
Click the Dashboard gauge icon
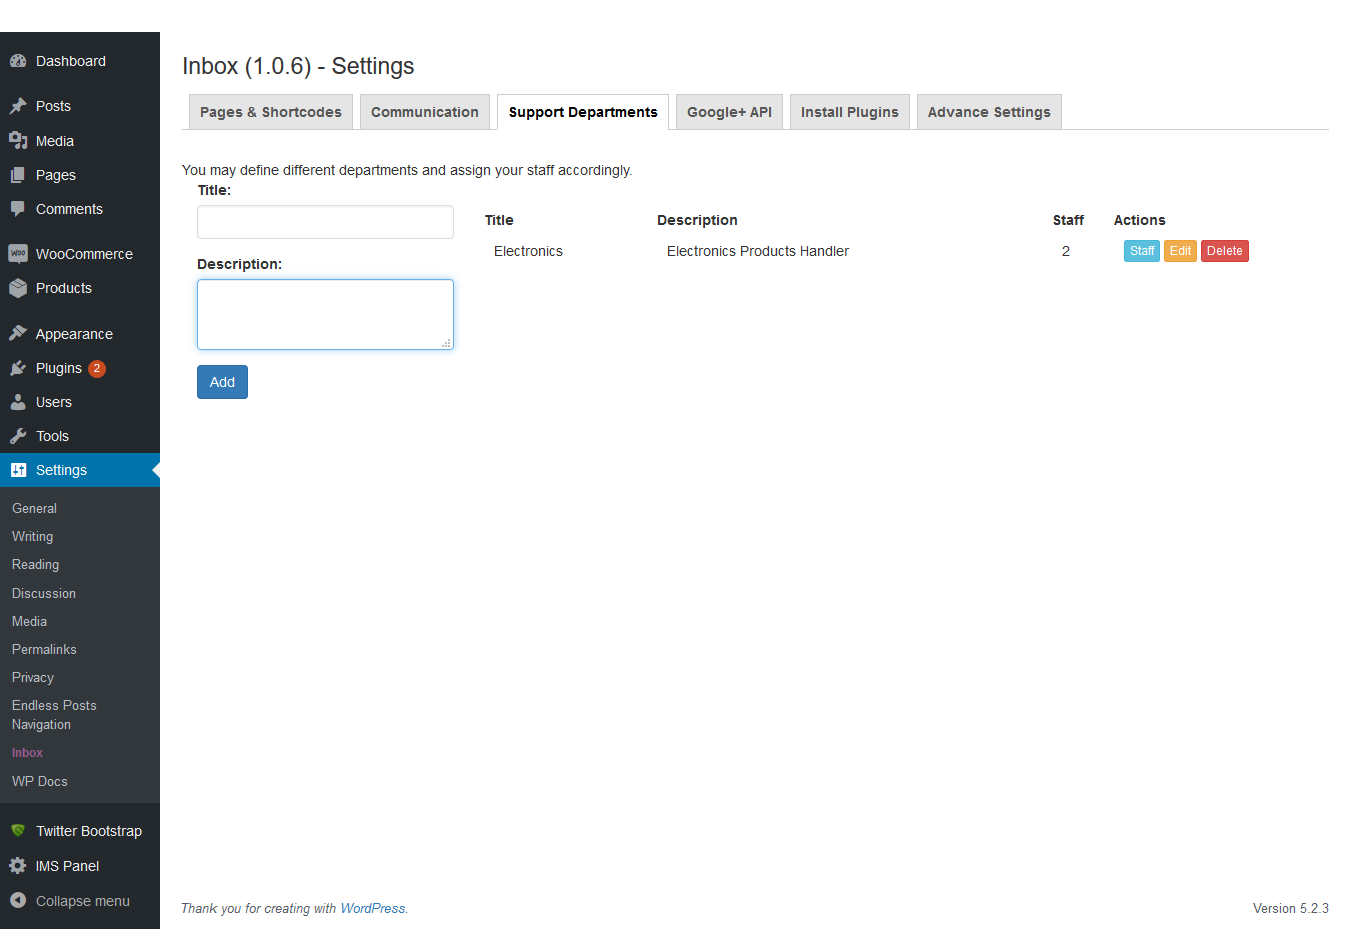18,61
